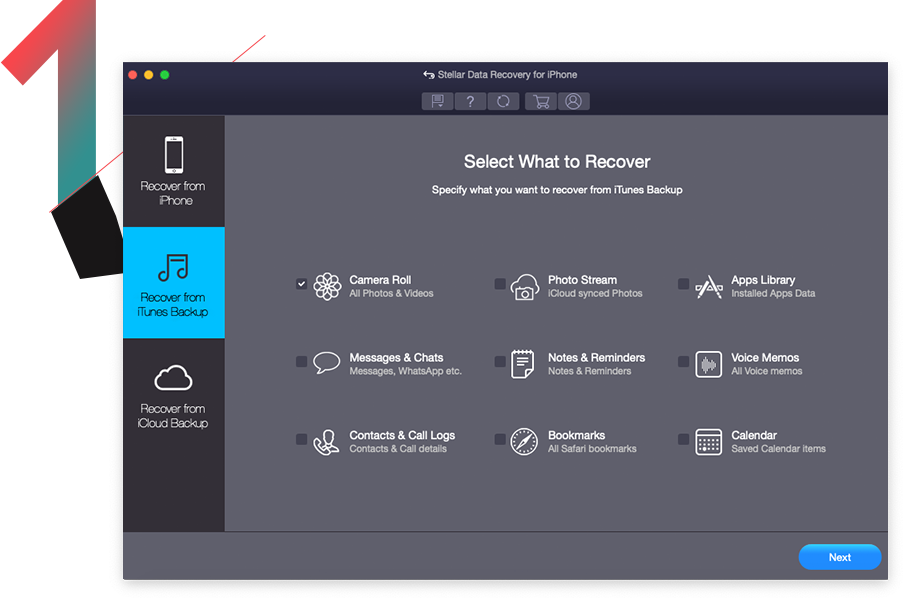The height and width of the screenshot is (598, 903).
Task: Enable the Messages & Chats checkbox
Action: pos(301,362)
